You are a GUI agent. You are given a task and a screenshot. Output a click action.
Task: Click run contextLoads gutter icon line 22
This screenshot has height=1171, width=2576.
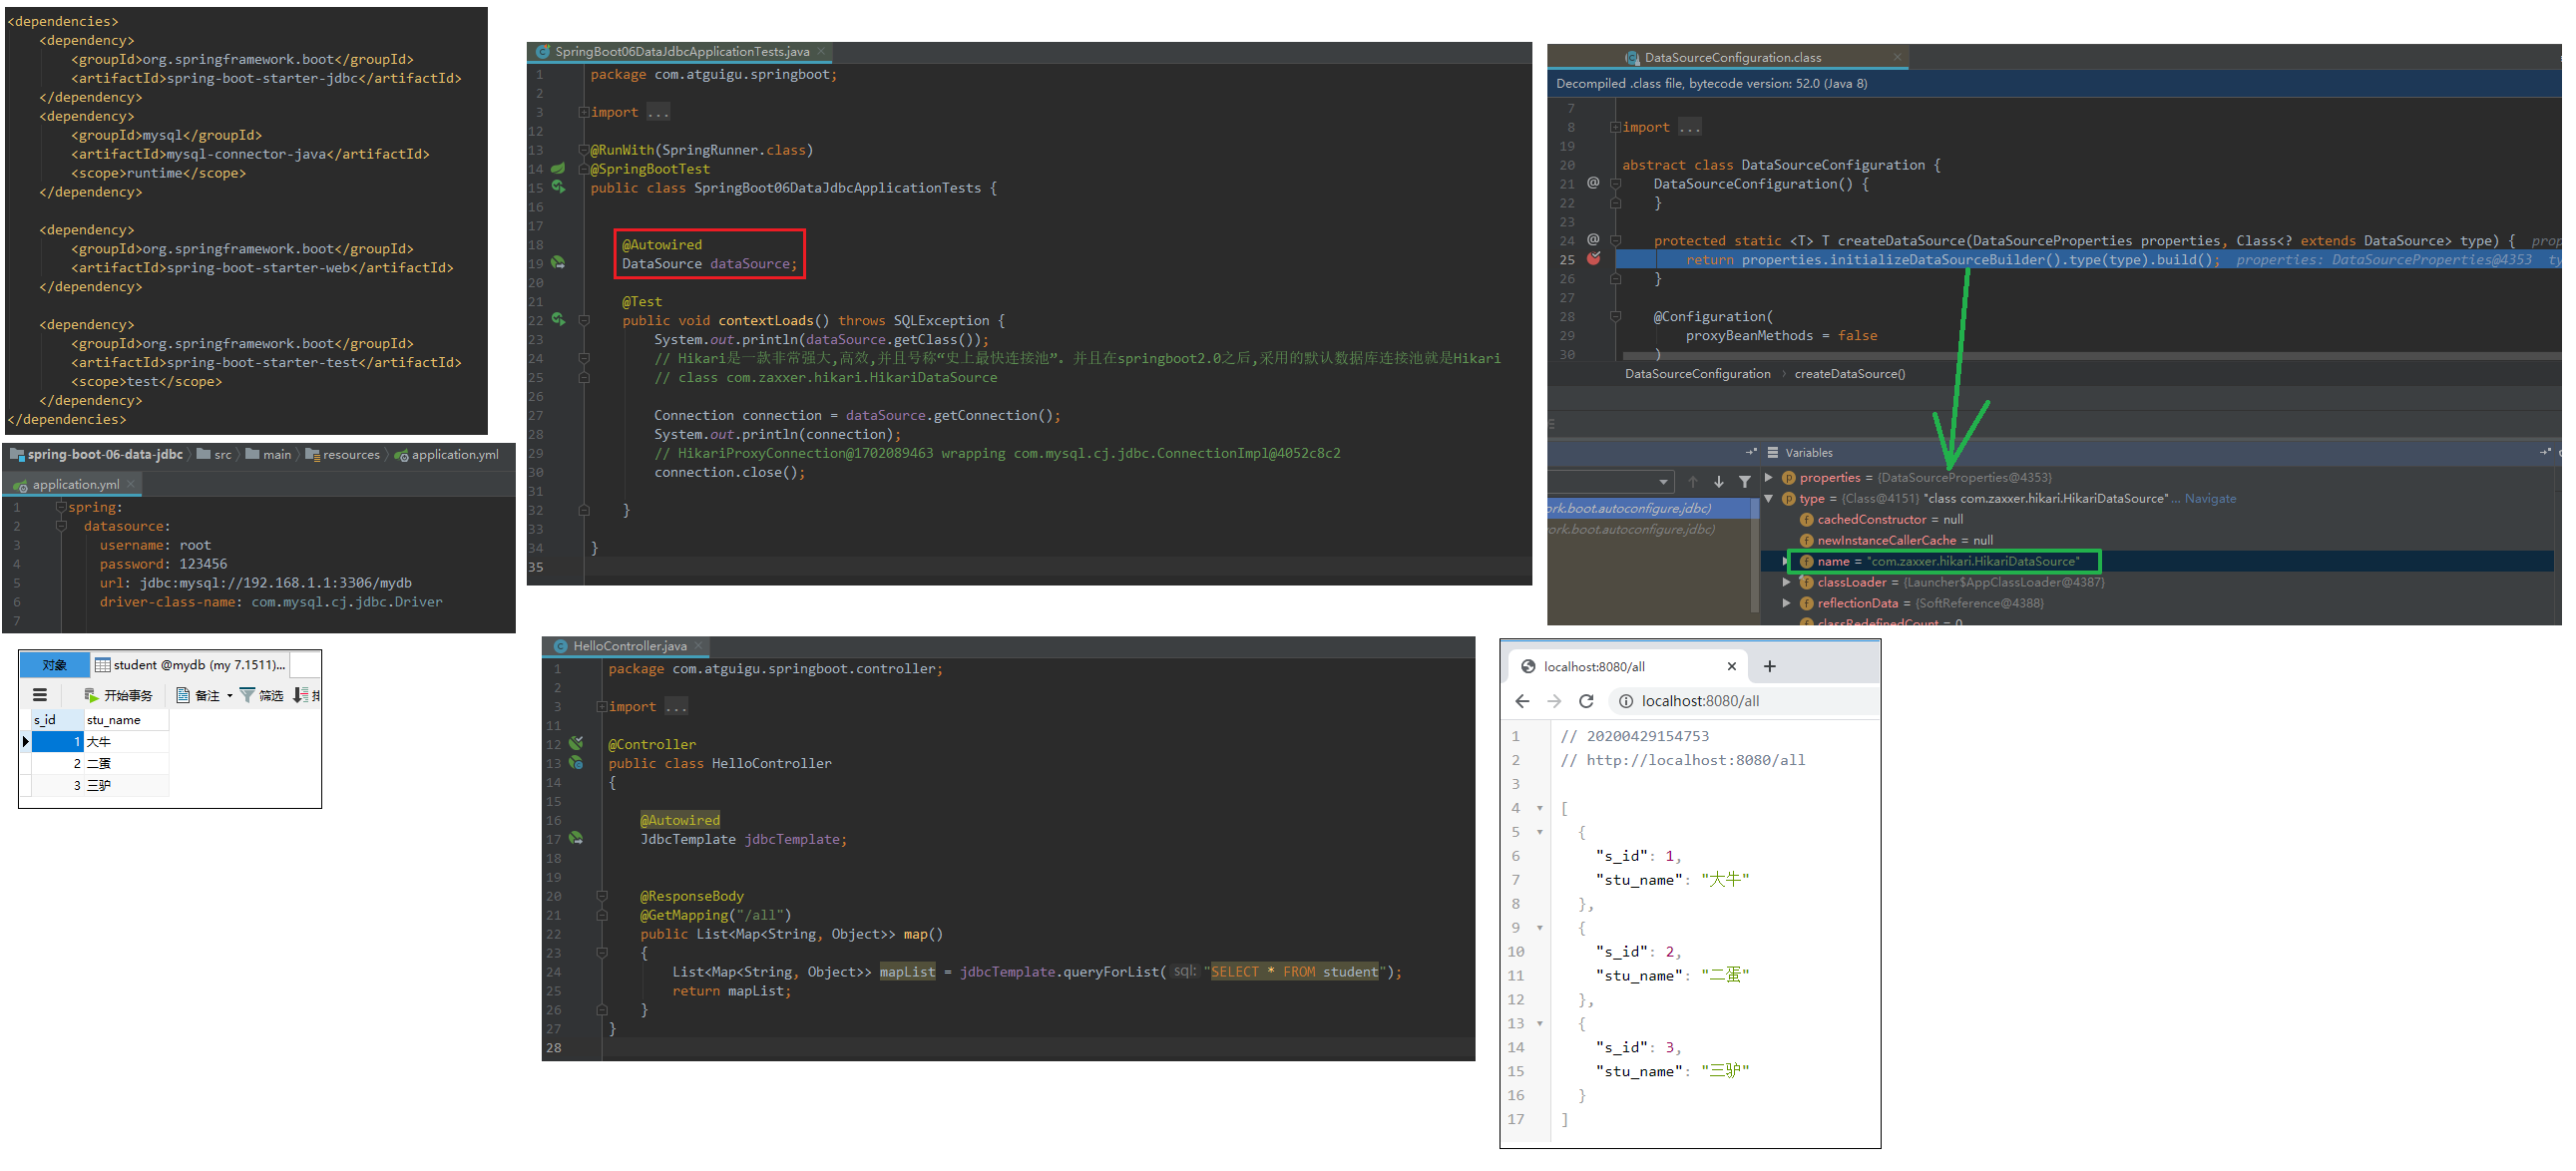[558, 320]
